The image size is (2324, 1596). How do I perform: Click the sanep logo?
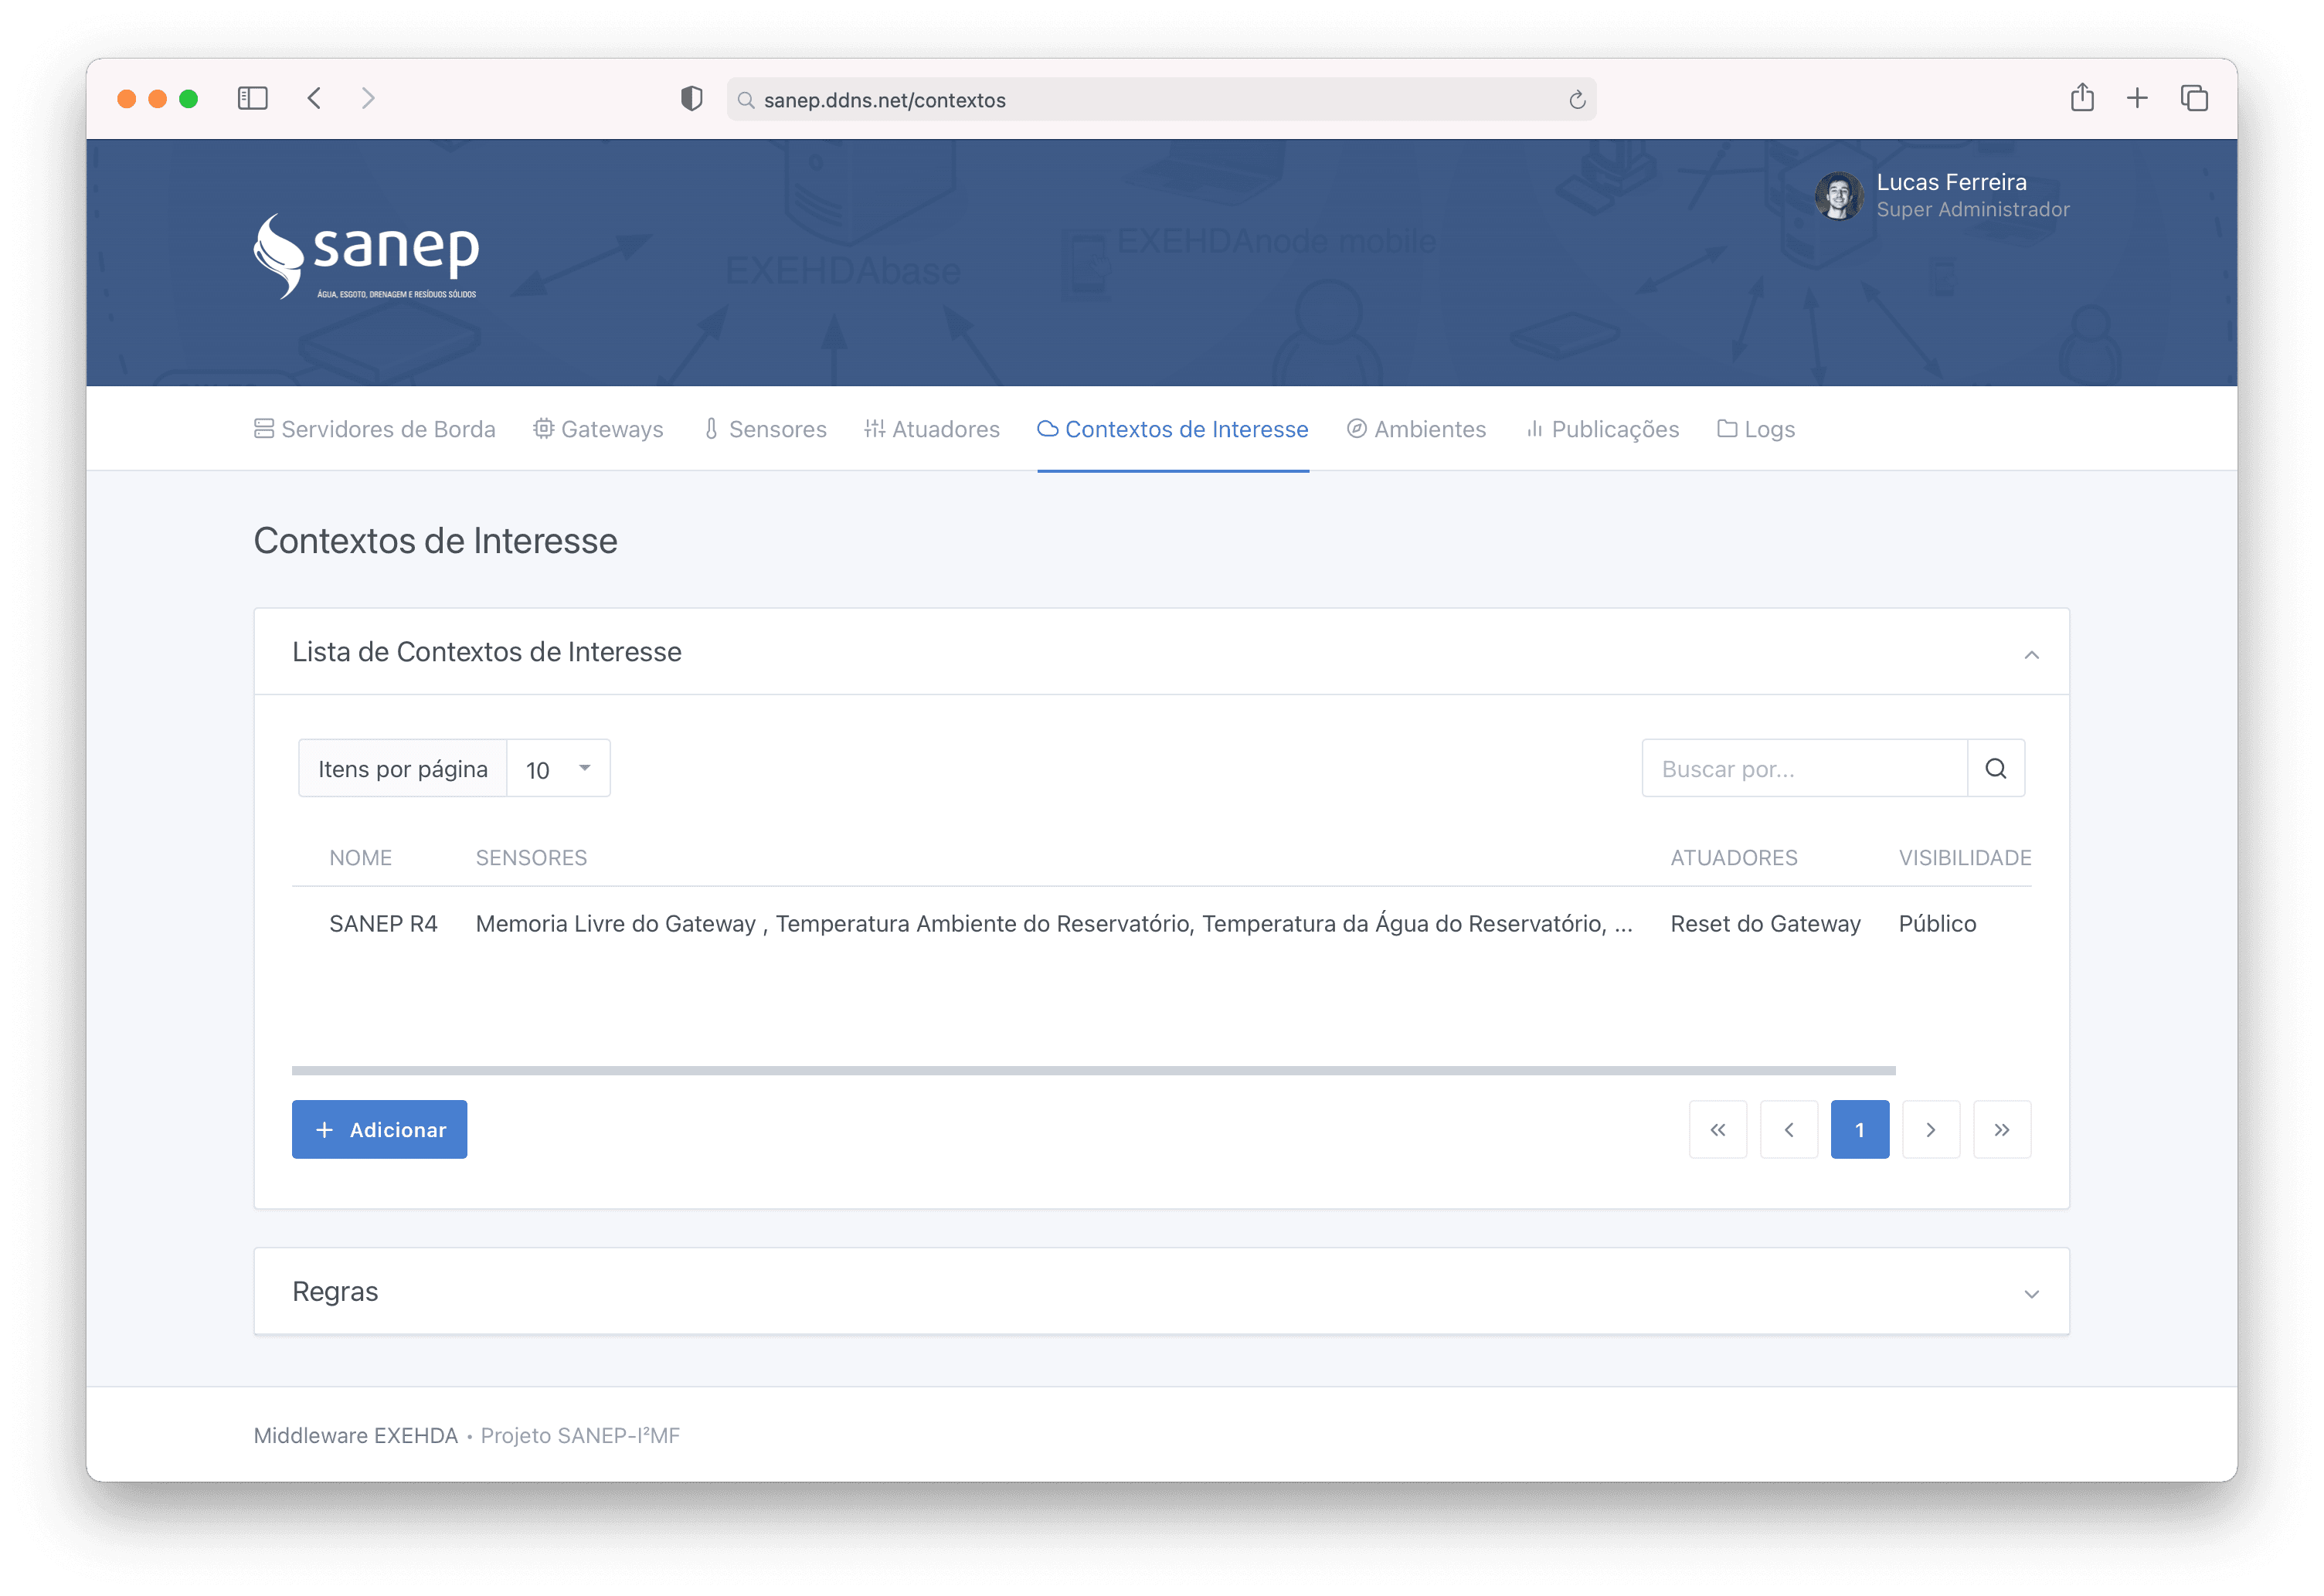click(367, 256)
